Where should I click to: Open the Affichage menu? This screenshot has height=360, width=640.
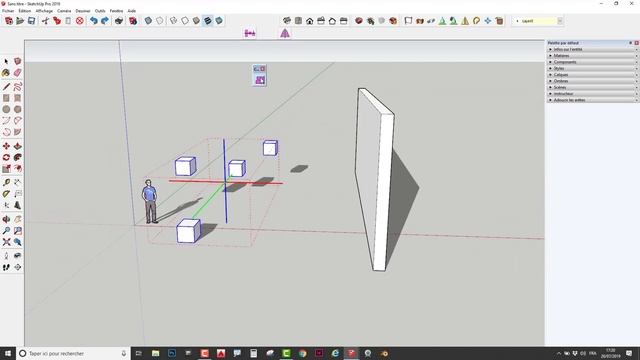pos(44,11)
